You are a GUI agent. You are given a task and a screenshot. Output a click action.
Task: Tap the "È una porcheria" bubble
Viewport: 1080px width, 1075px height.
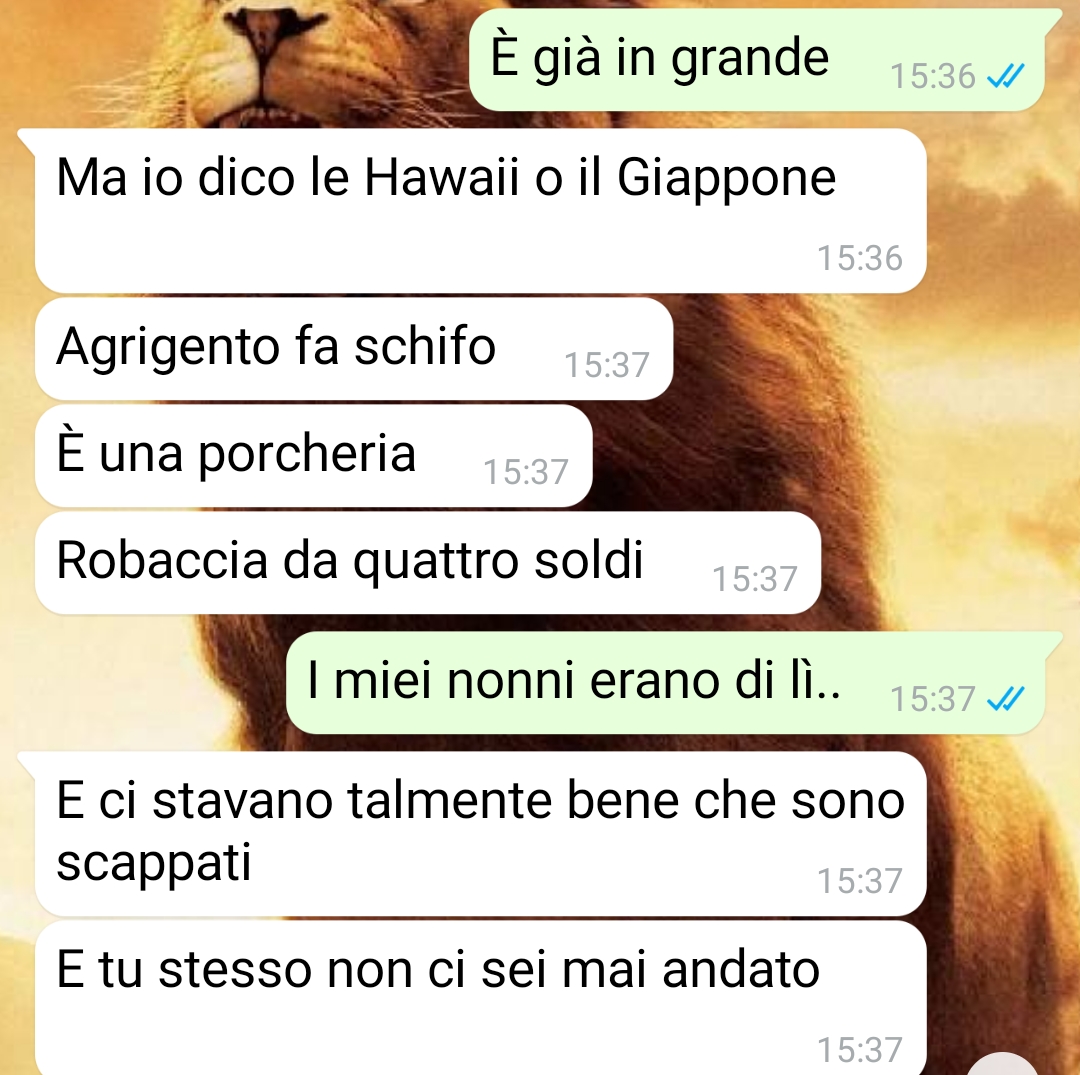point(313,455)
